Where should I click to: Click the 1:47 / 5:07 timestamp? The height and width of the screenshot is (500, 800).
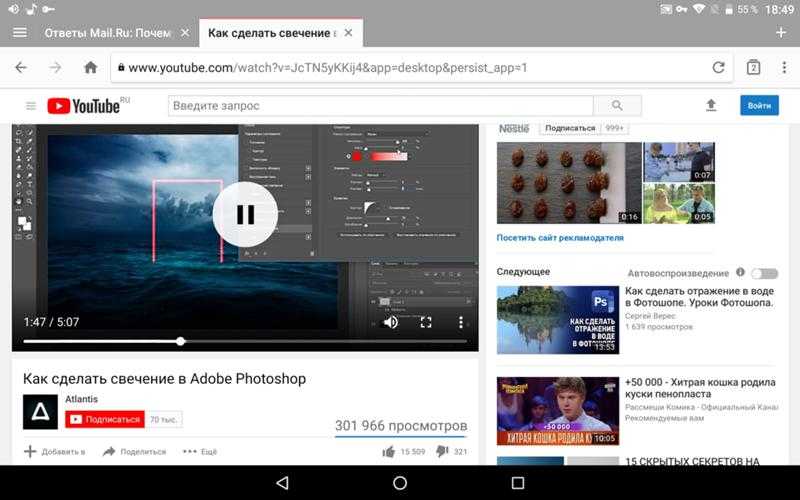51,322
